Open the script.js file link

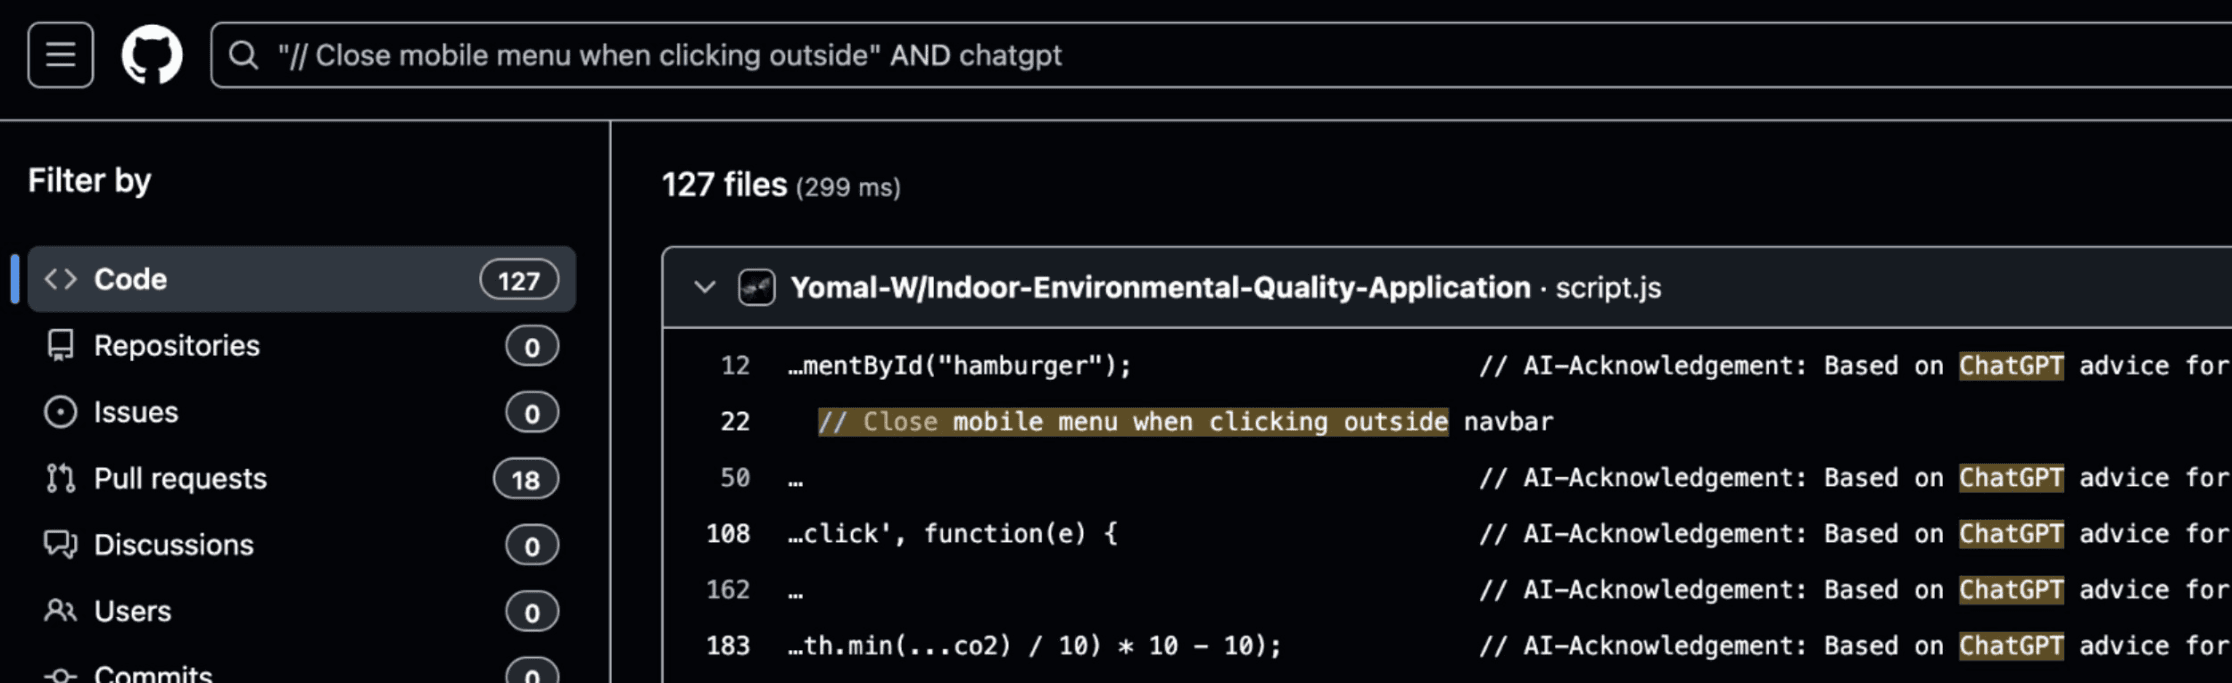[1608, 288]
